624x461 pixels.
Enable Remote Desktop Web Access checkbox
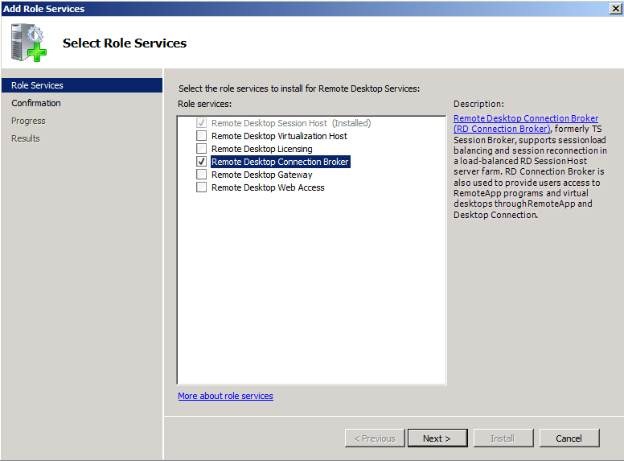pos(202,187)
